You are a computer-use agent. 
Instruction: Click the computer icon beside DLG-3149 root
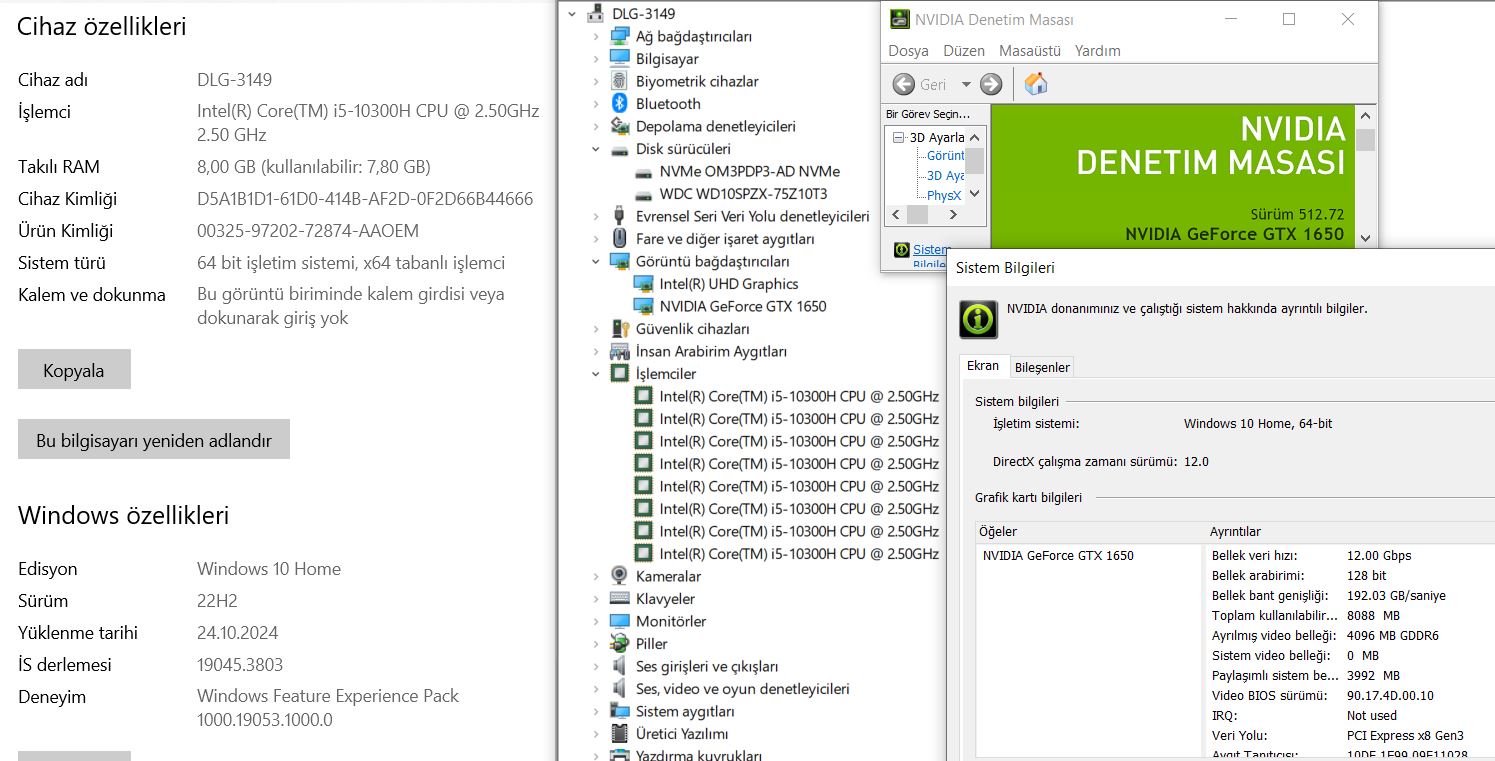[596, 14]
